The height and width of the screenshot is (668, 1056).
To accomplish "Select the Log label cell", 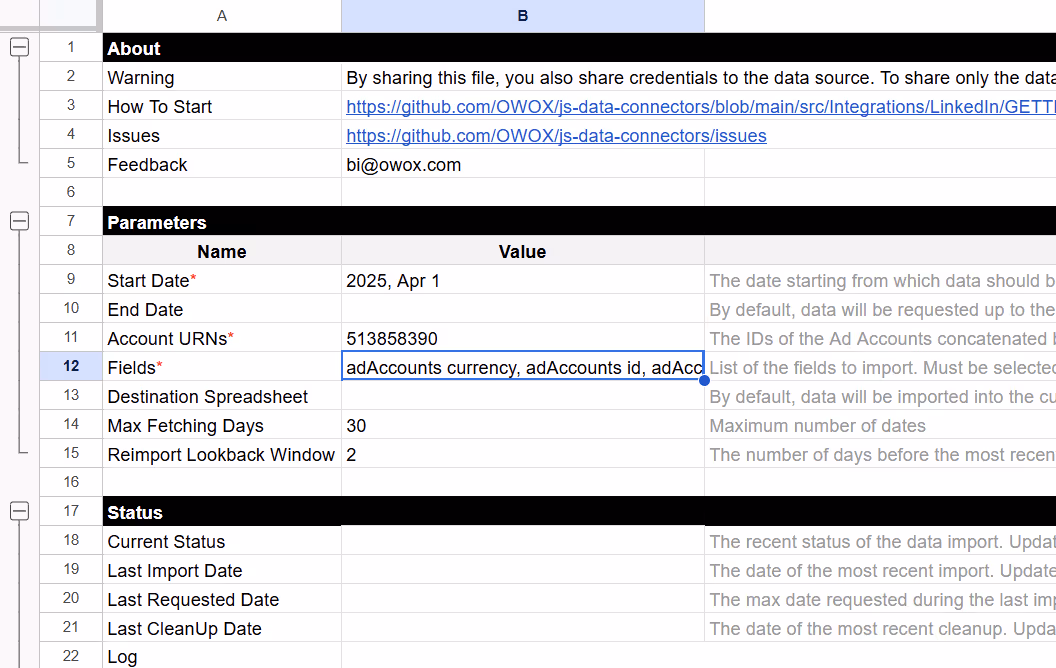I will click(x=221, y=656).
